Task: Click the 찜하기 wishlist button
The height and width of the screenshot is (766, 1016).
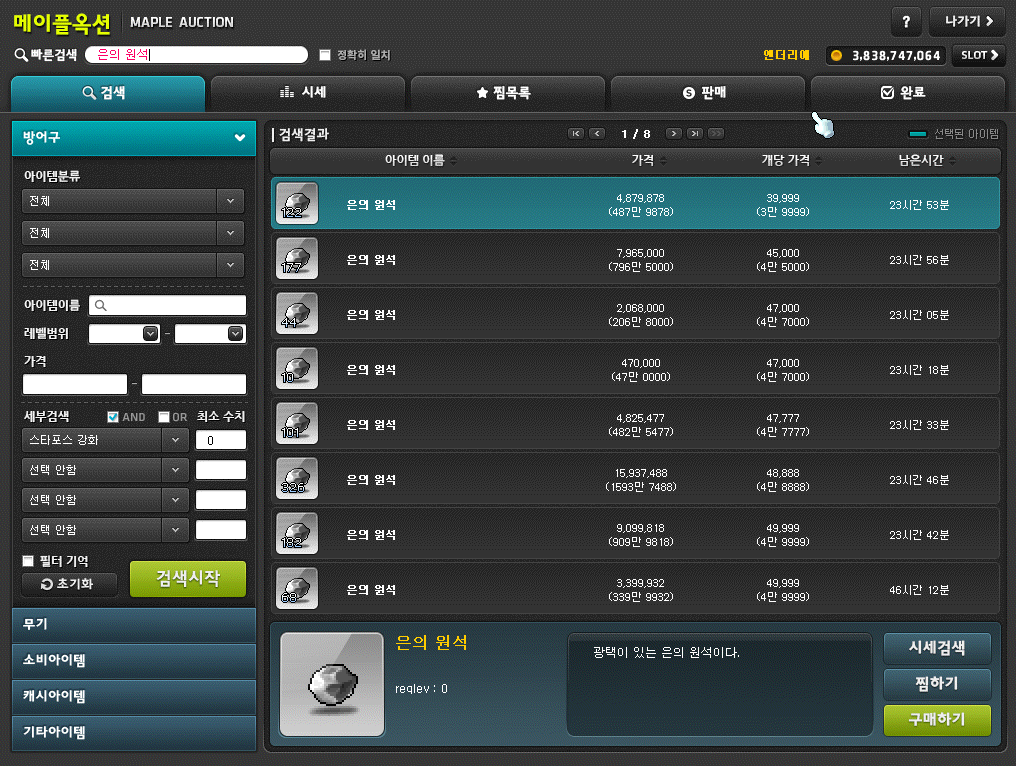Action: point(937,684)
